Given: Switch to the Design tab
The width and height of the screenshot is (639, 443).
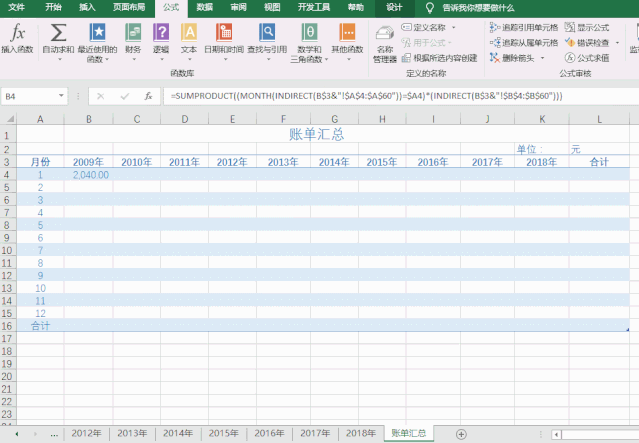Looking at the screenshot, I should [x=394, y=8].
